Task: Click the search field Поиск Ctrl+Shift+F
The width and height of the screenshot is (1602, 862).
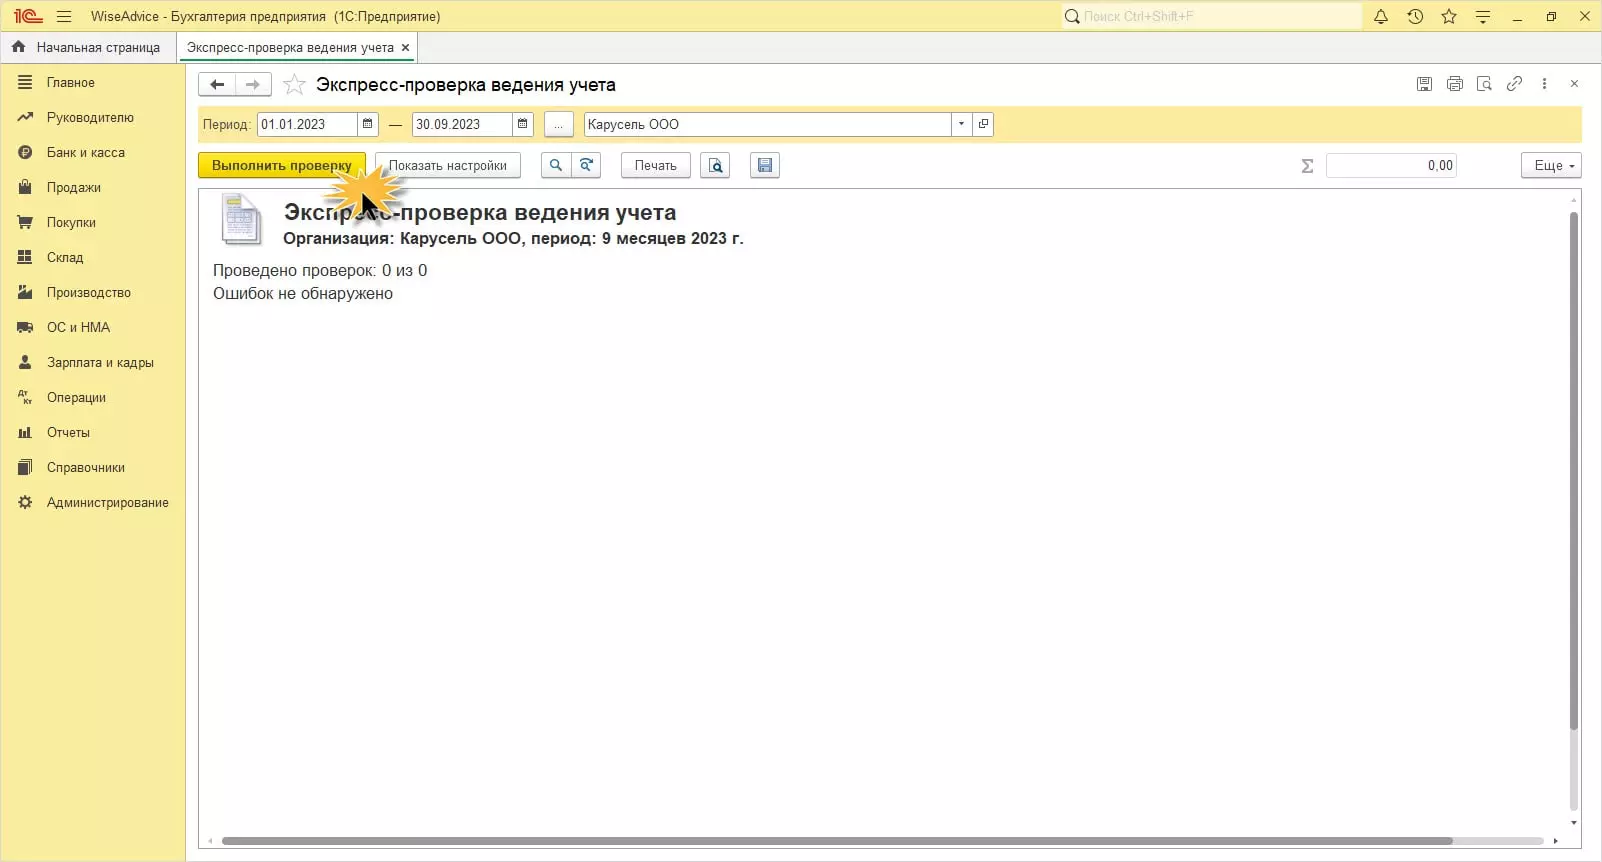Action: (1212, 16)
